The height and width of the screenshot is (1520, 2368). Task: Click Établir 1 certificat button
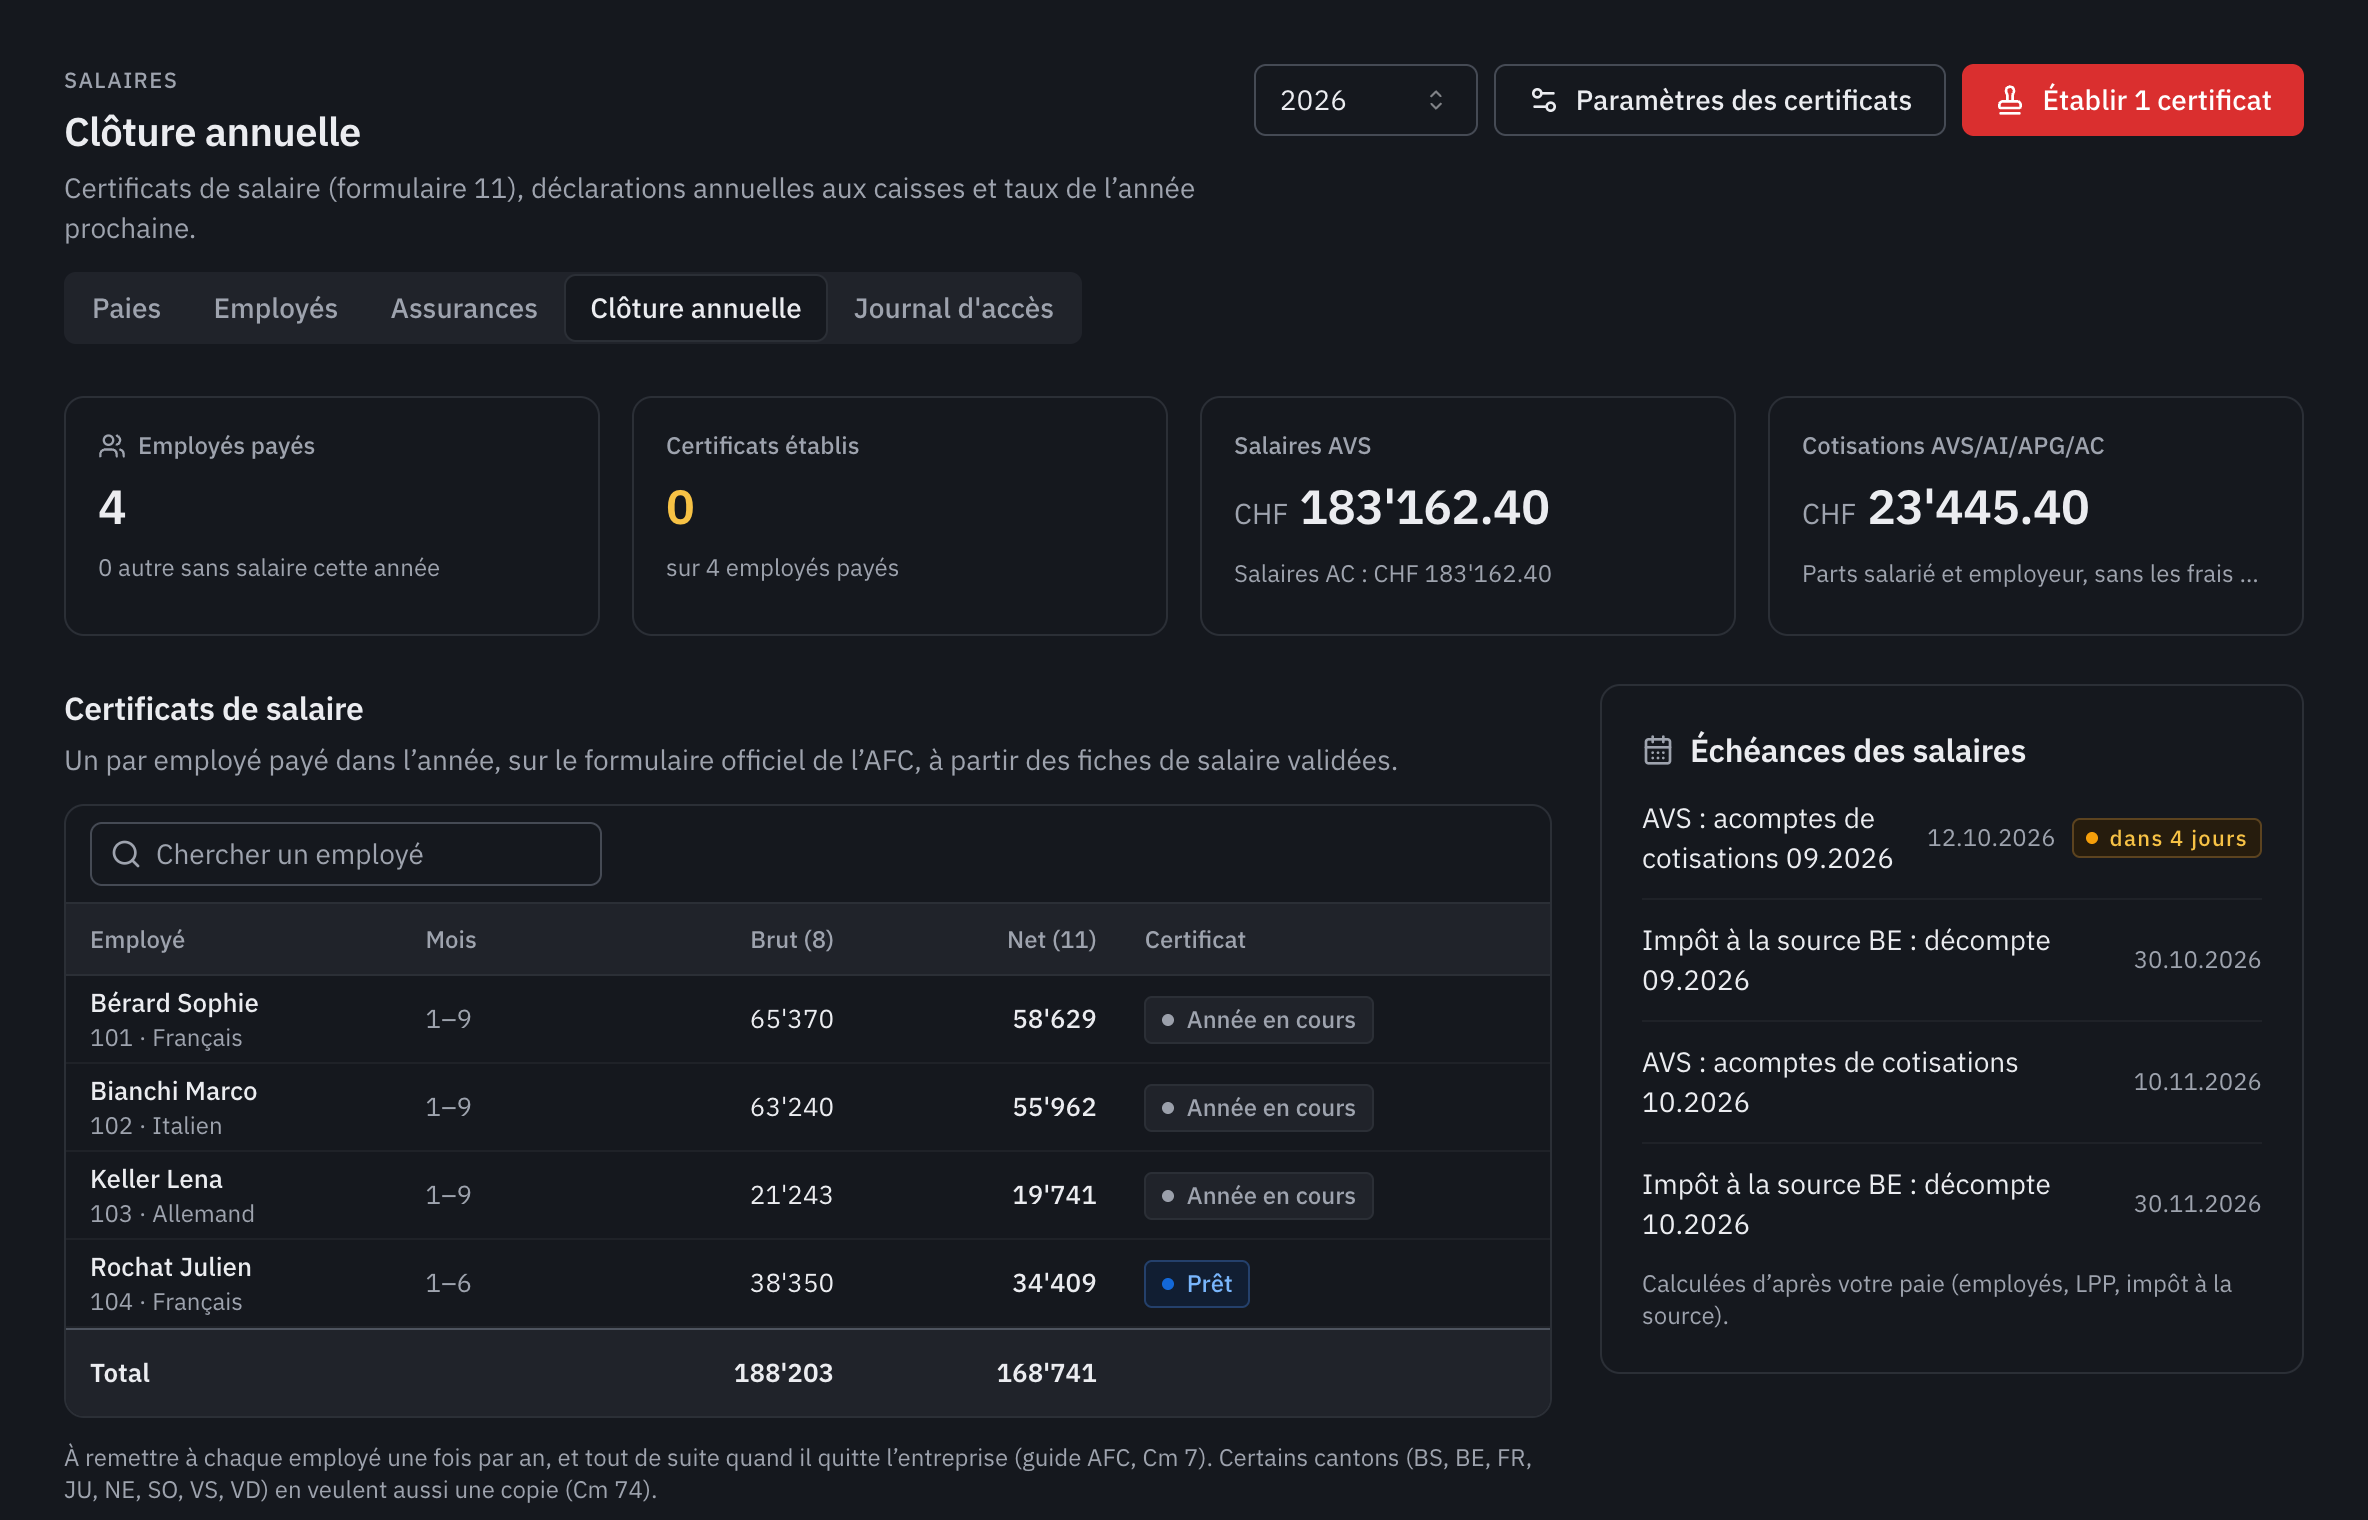[x=2132, y=100]
